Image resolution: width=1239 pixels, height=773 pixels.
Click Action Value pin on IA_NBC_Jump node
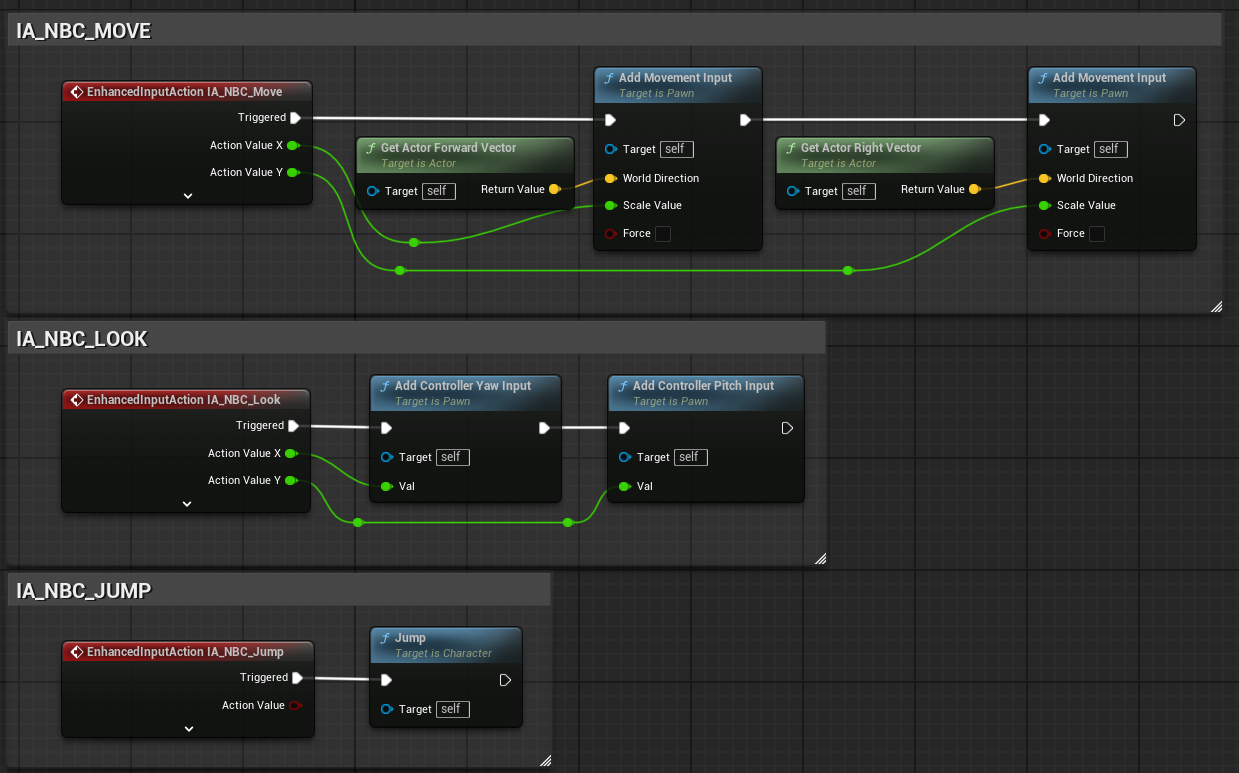[x=294, y=706]
